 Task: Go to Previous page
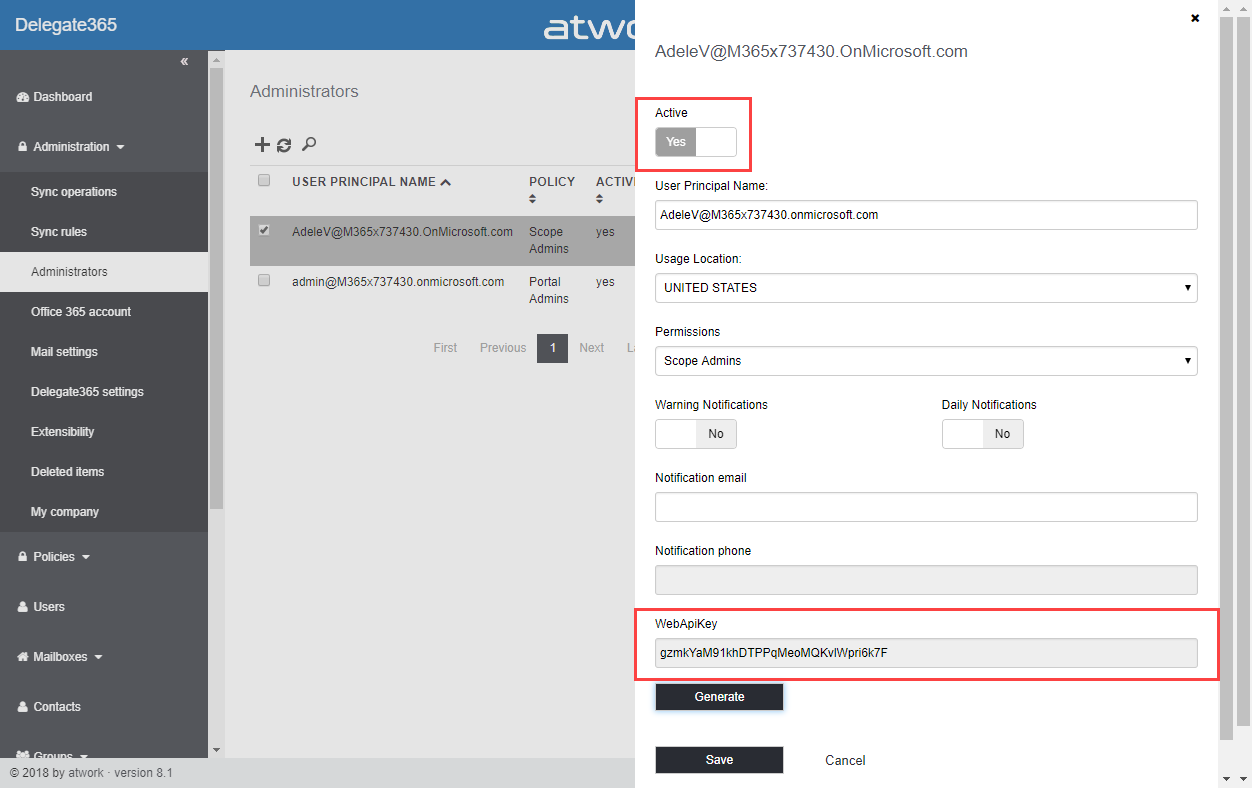coord(503,348)
